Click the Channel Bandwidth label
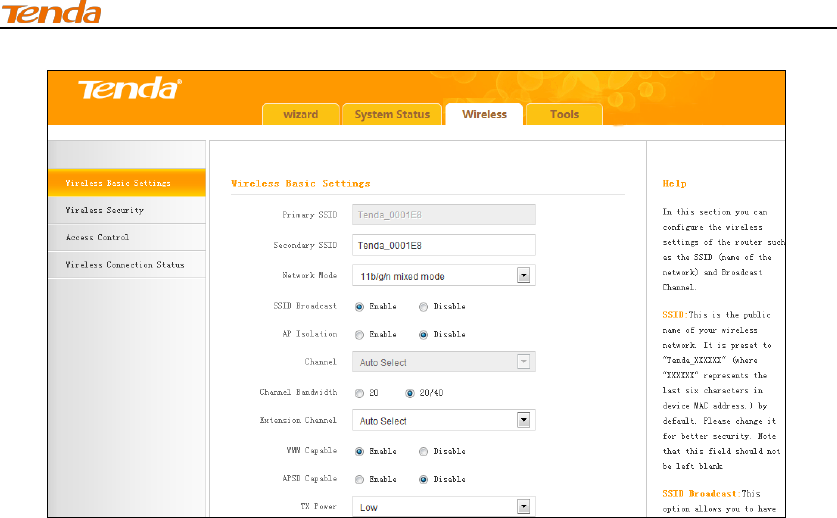837x518 pixels. 298,392
